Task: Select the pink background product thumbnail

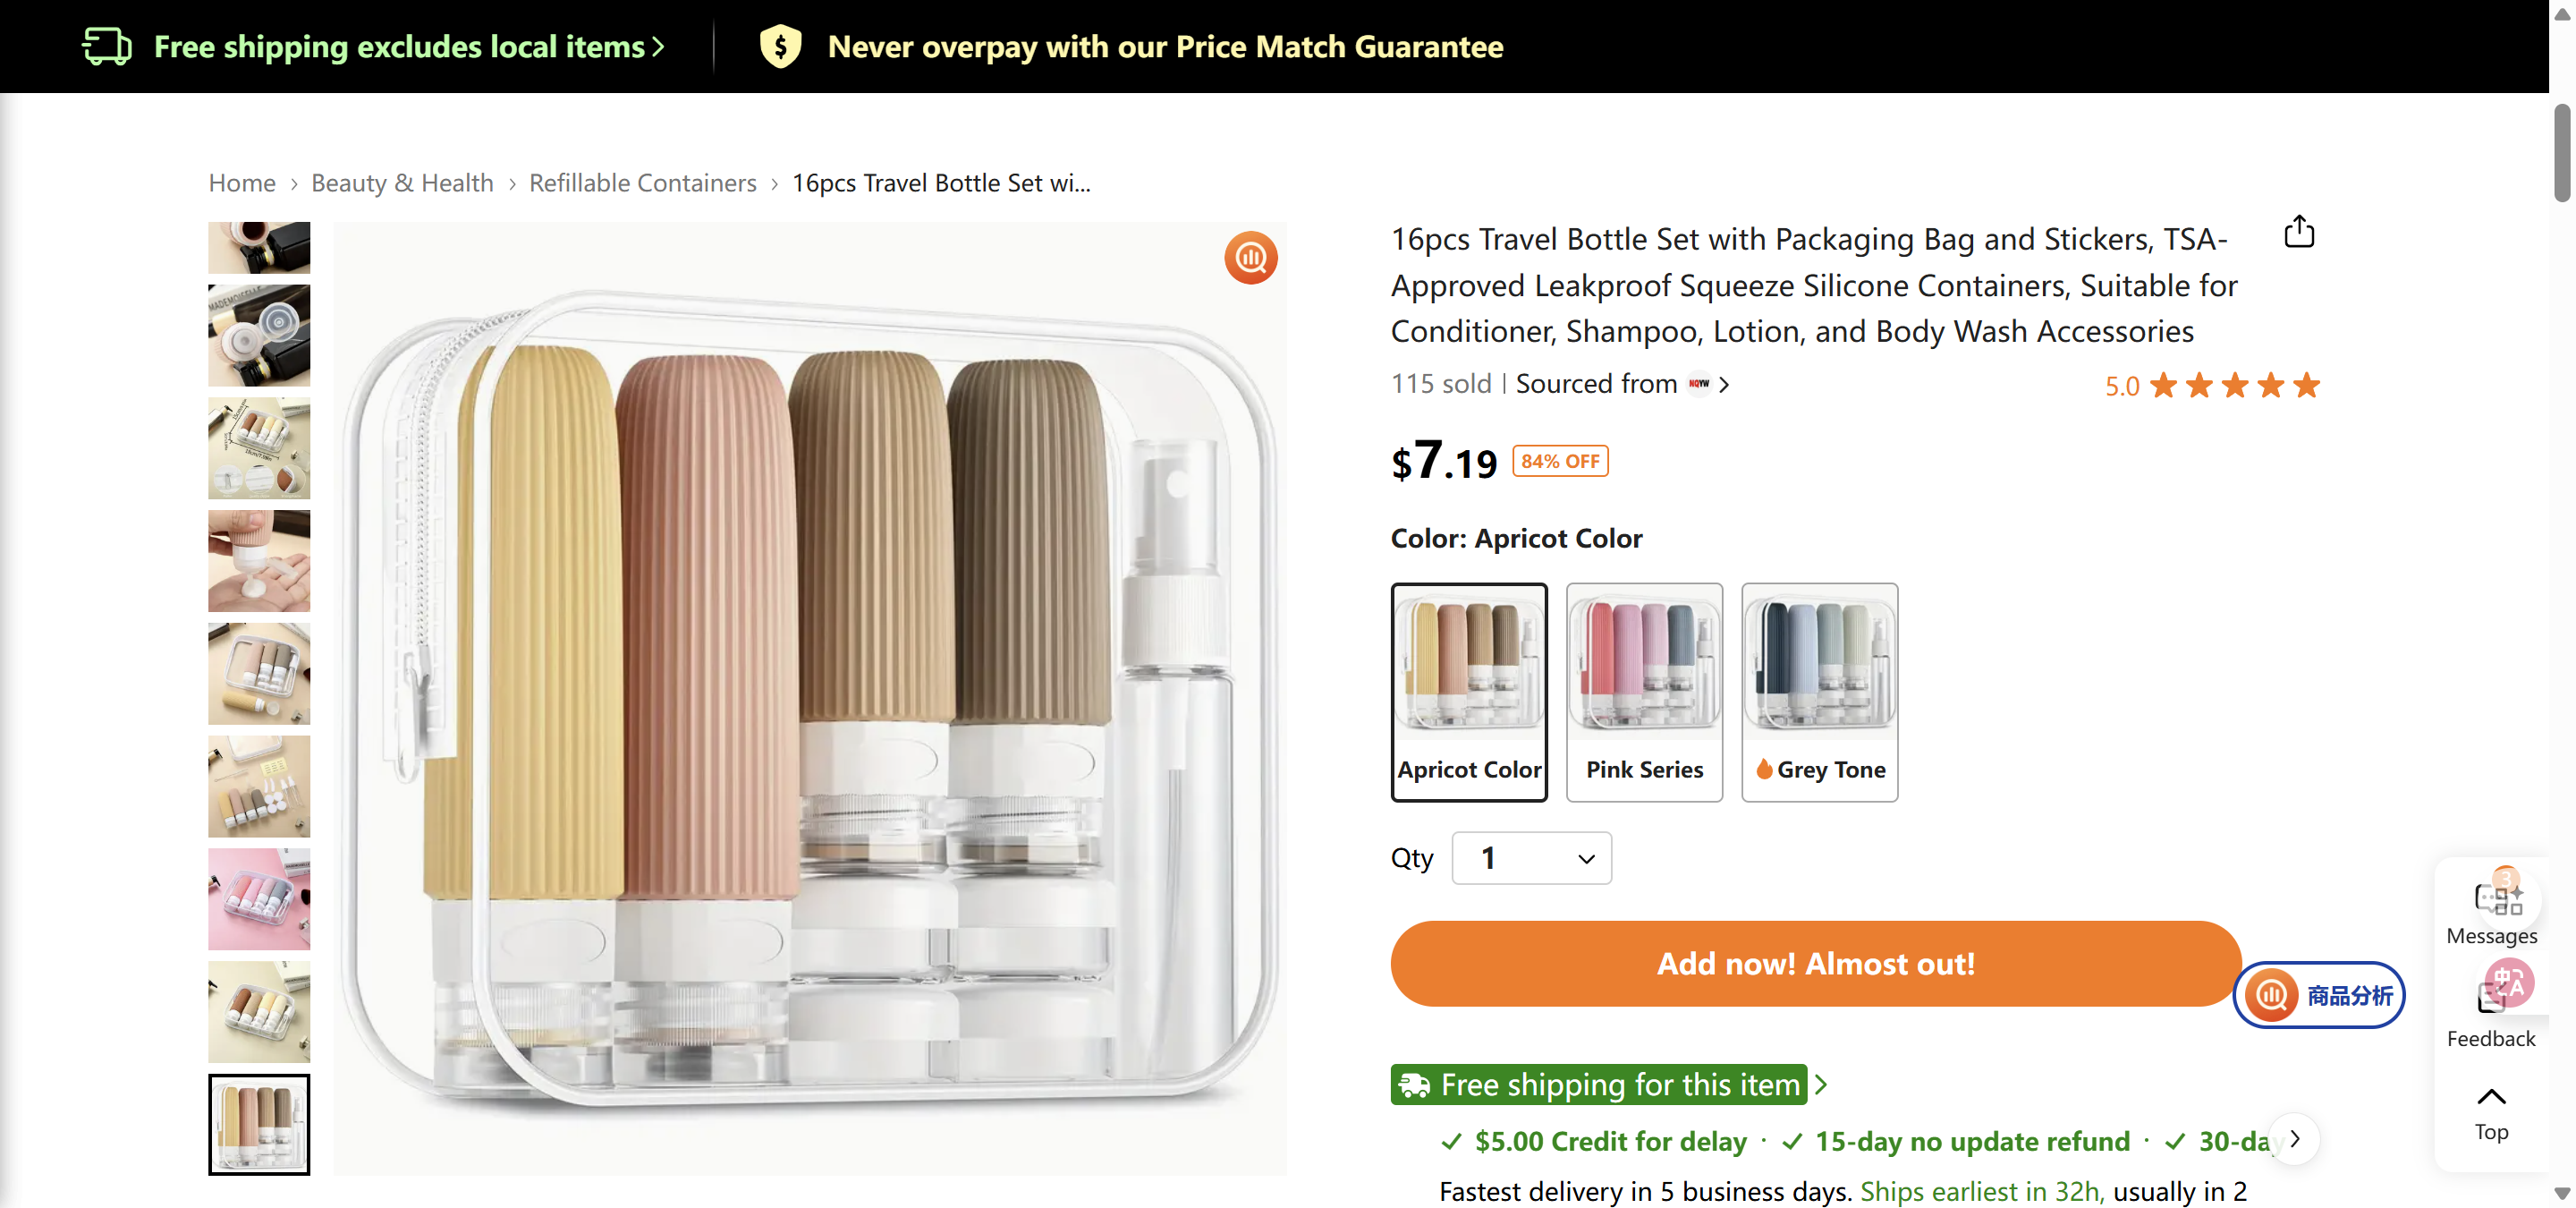Action: (258, 898)
